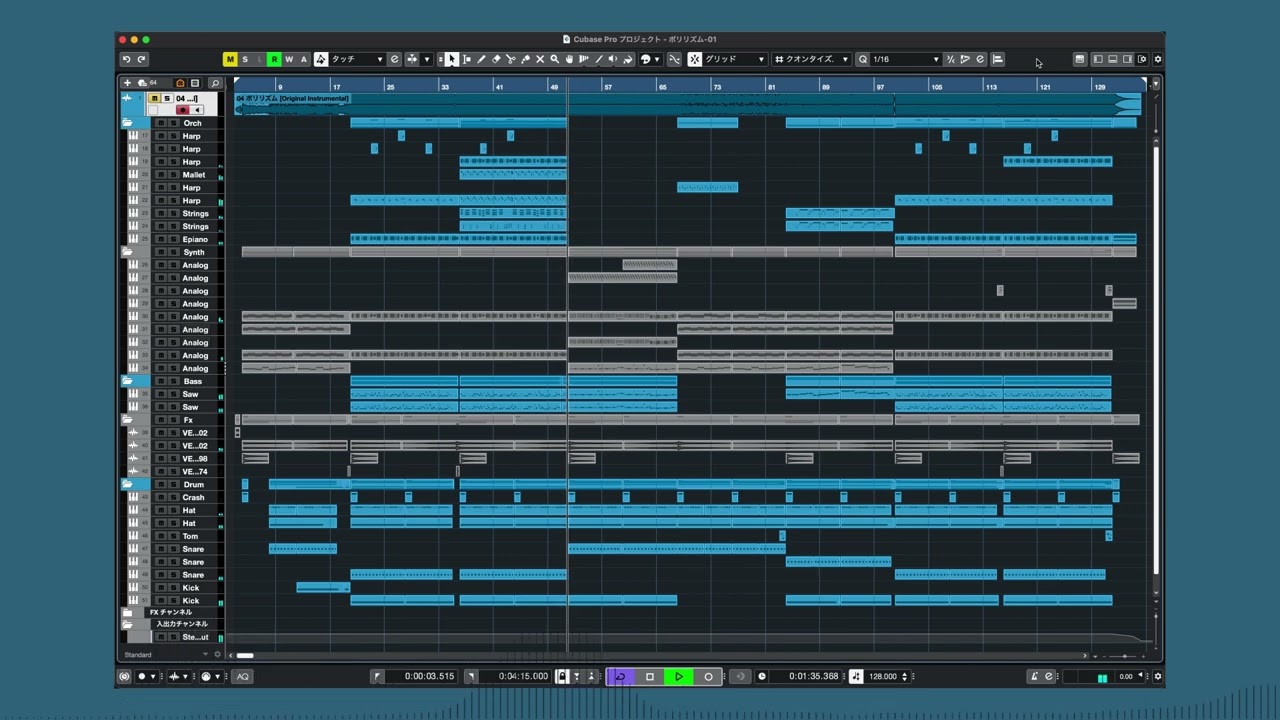Expand the Fx folder track

(x=128, y=420)
